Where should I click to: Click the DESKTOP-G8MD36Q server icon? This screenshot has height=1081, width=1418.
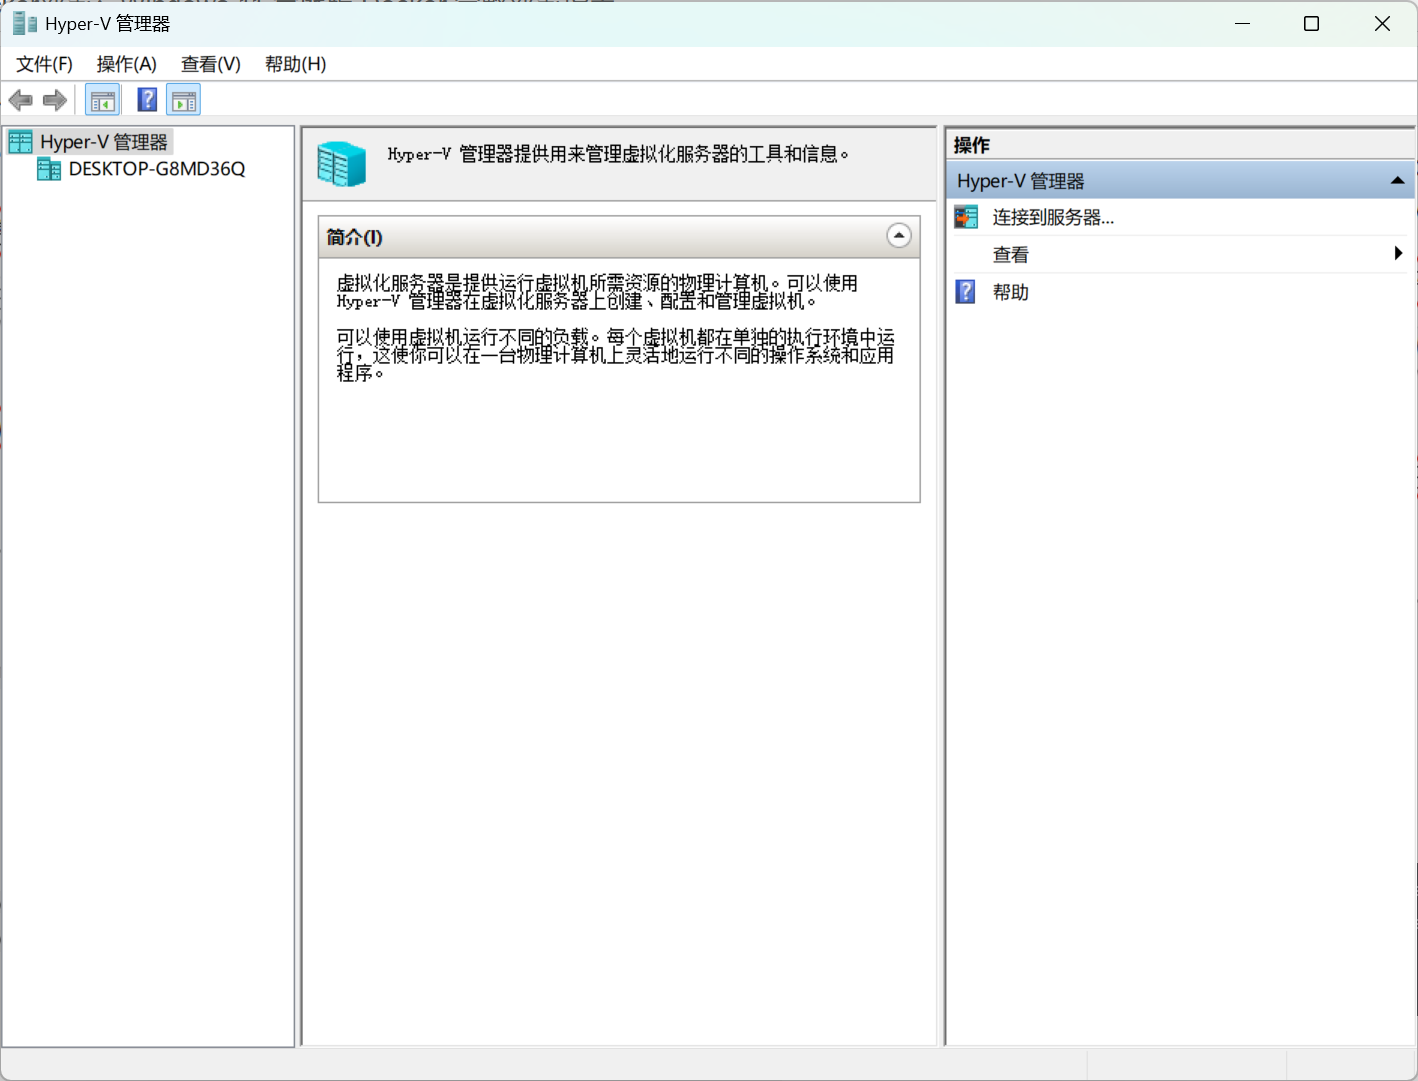pyautogui.click(x=49, y=168)
